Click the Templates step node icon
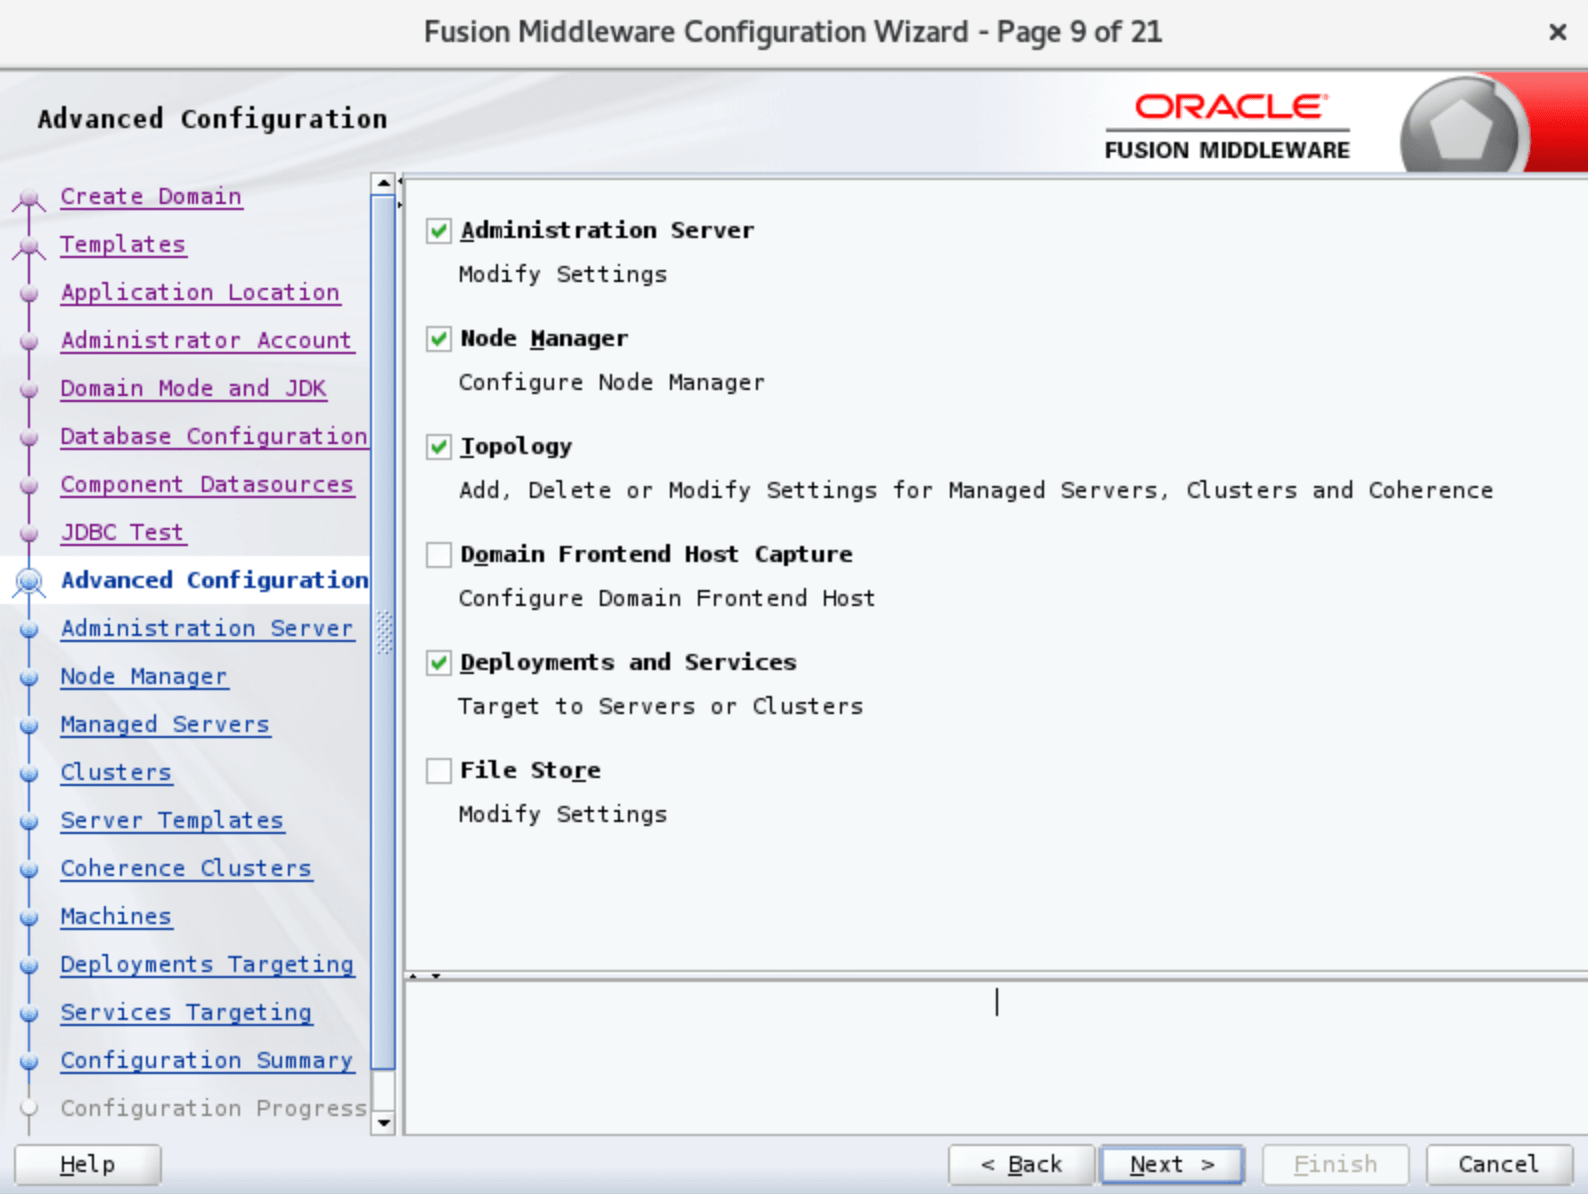Viewport: 1588px width, 1194px height. coord(29,246)
